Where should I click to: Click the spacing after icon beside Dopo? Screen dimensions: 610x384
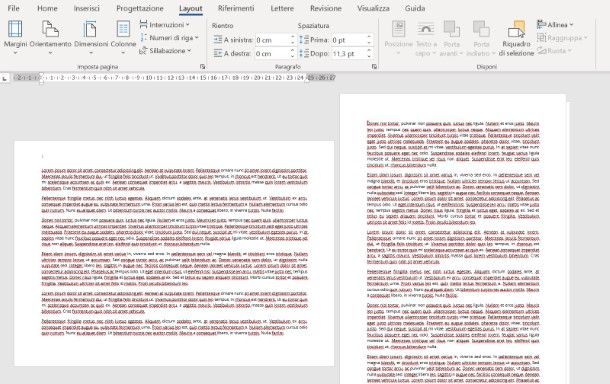coord(304,53)
